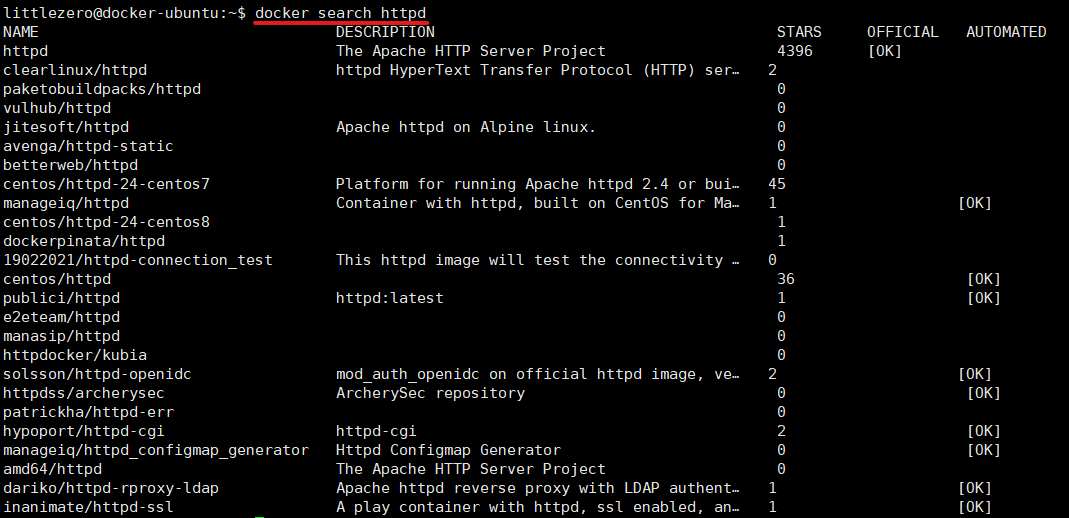This screenshot has height=518, width=1069.
Task: Click amd64/httpd 'The Apache HTTP Server Project' description
Action: coord(470,470)
